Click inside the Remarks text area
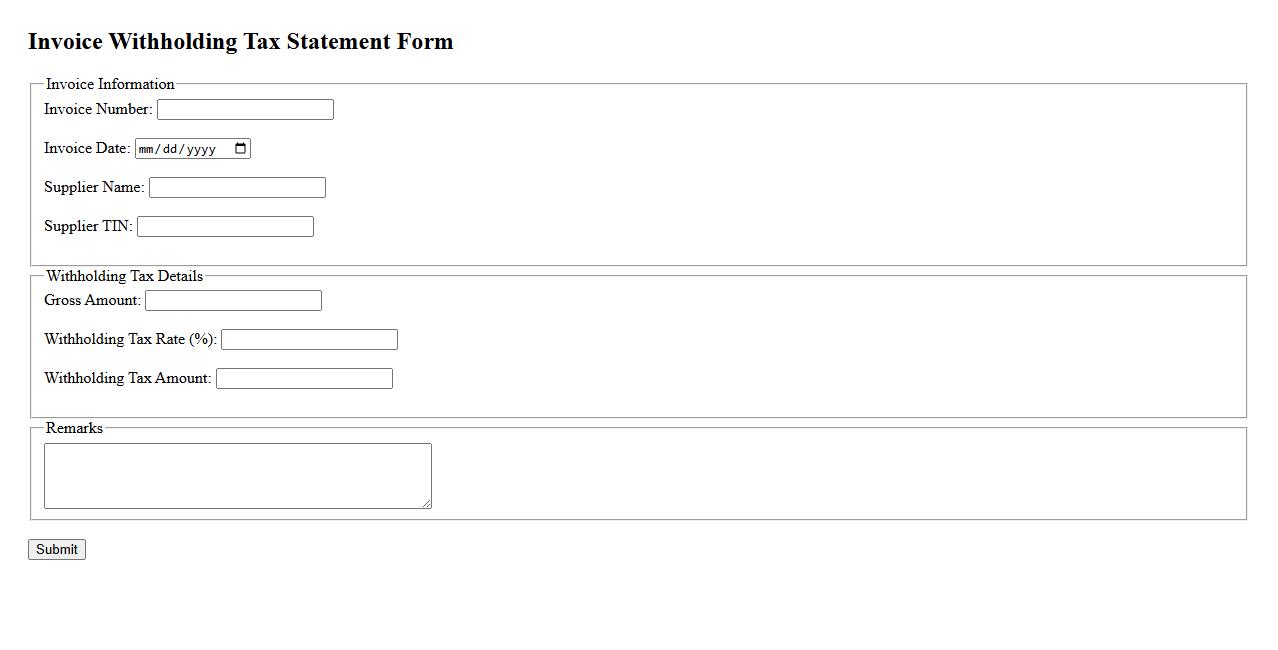The image size is (1278, 650). pos(237,476)
